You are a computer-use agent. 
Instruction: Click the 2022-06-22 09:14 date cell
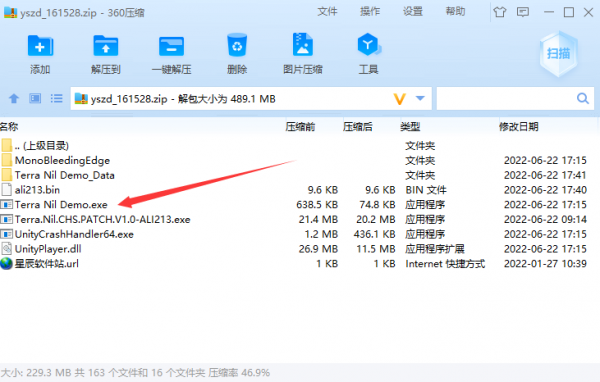pyautogui.click(x=545, y=219)
